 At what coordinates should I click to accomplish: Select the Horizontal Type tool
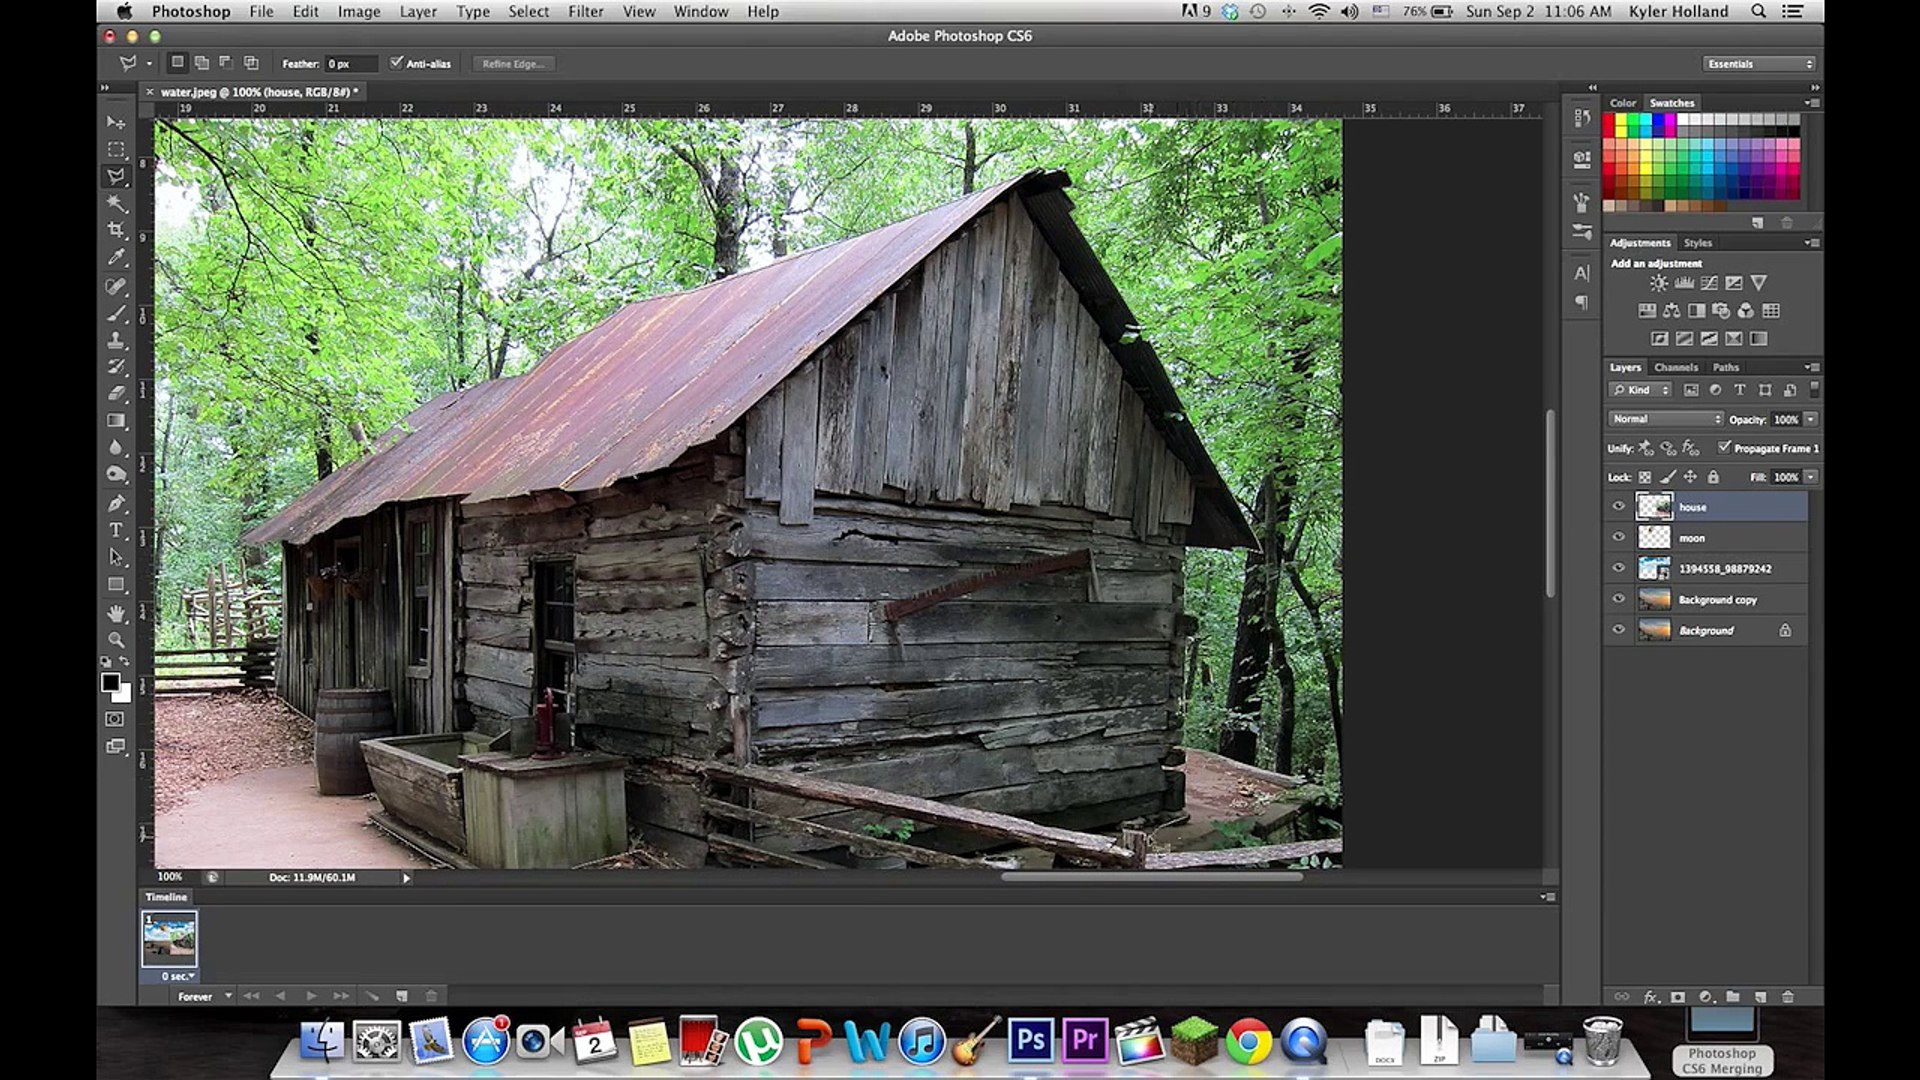116,530
